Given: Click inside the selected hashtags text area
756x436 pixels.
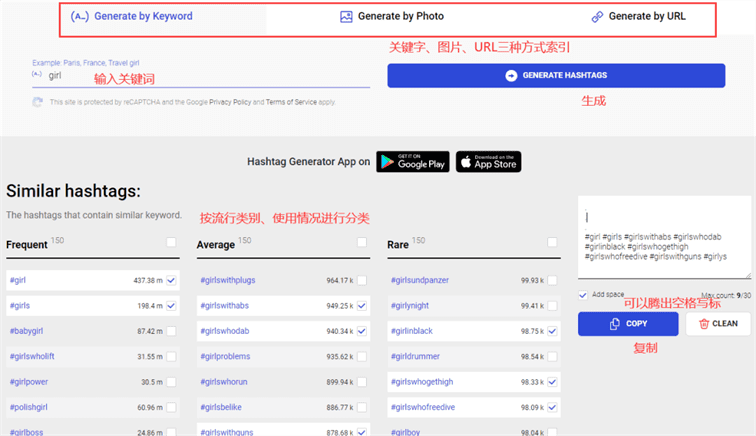Looking at the screenshot, I should [x=664, y=237].
